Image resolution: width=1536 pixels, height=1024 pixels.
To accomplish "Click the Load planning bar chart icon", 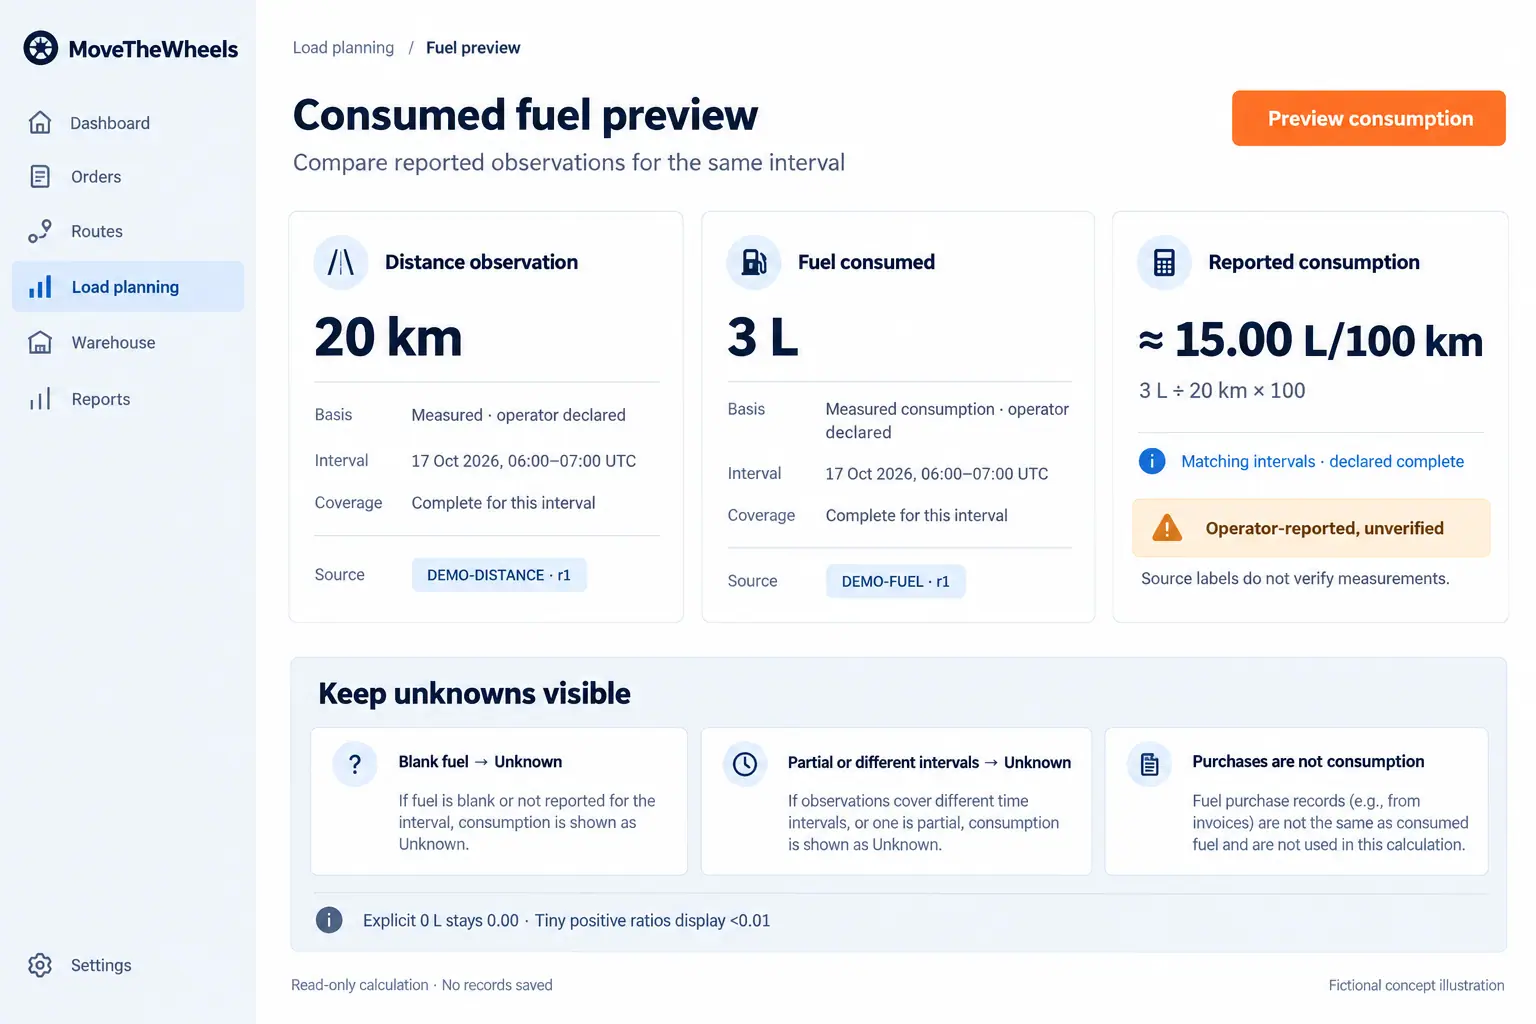I will coord(40,287).
